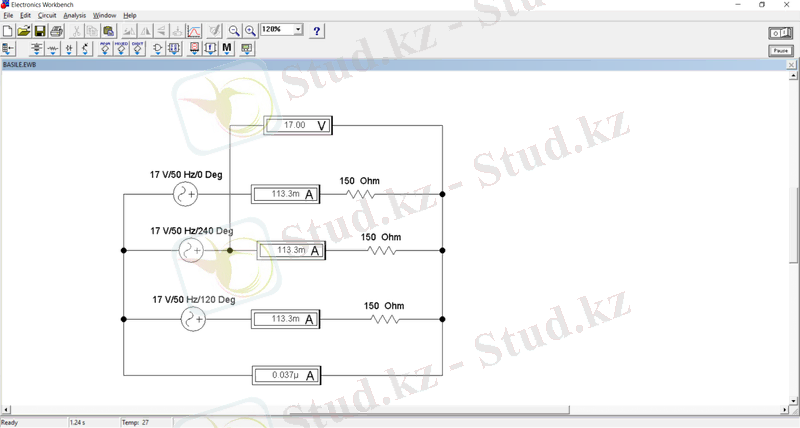Select the ammeter reading 0.037µ

[287, 375]
